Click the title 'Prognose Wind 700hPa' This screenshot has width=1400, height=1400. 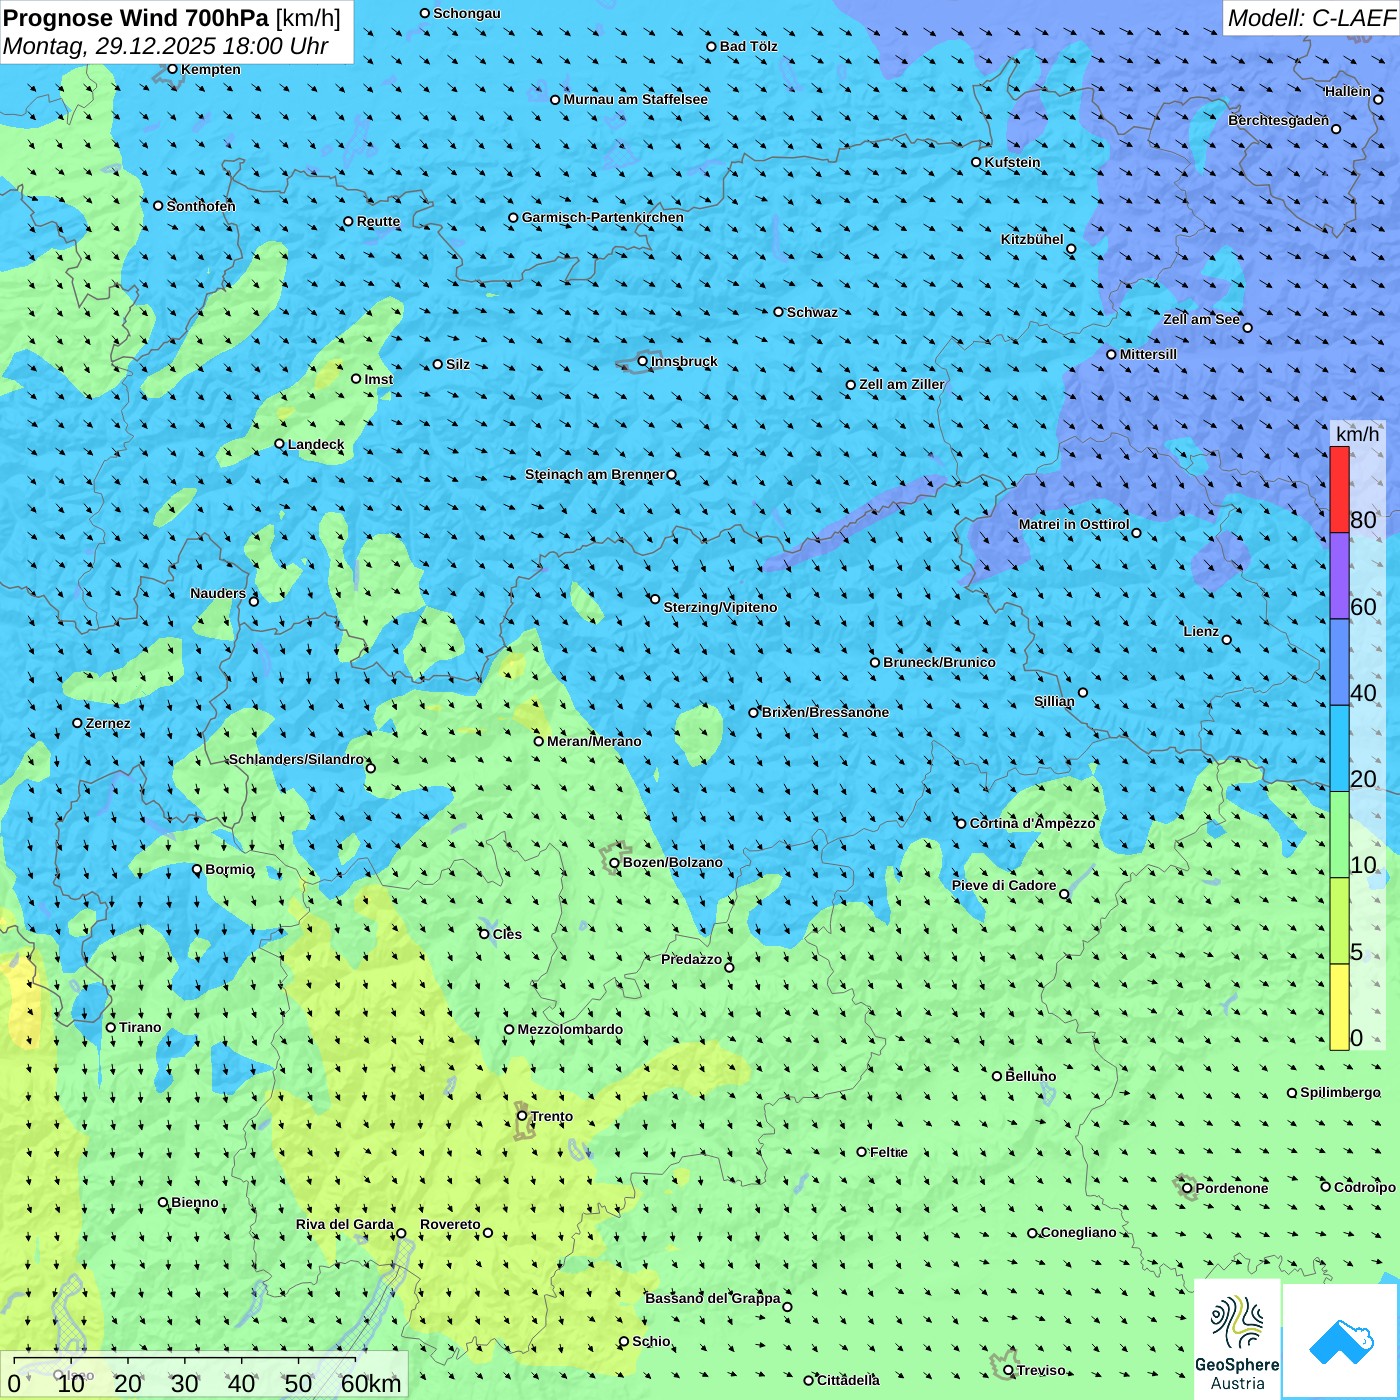click(137, 18)
